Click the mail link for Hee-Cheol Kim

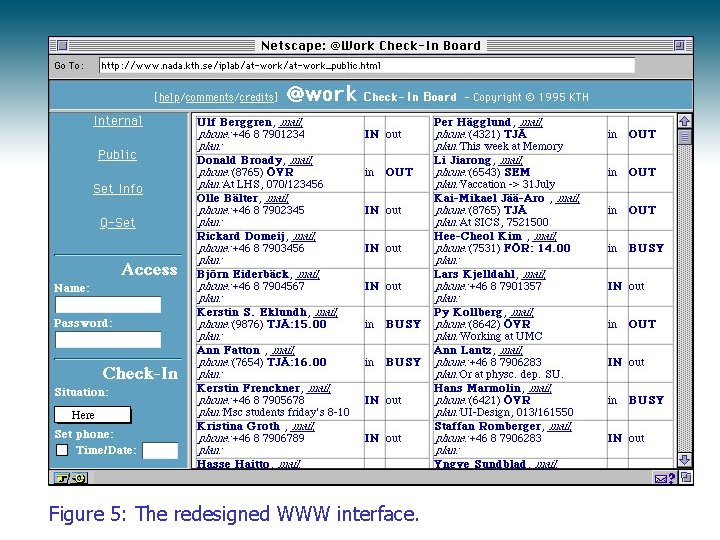click(545, 236)
